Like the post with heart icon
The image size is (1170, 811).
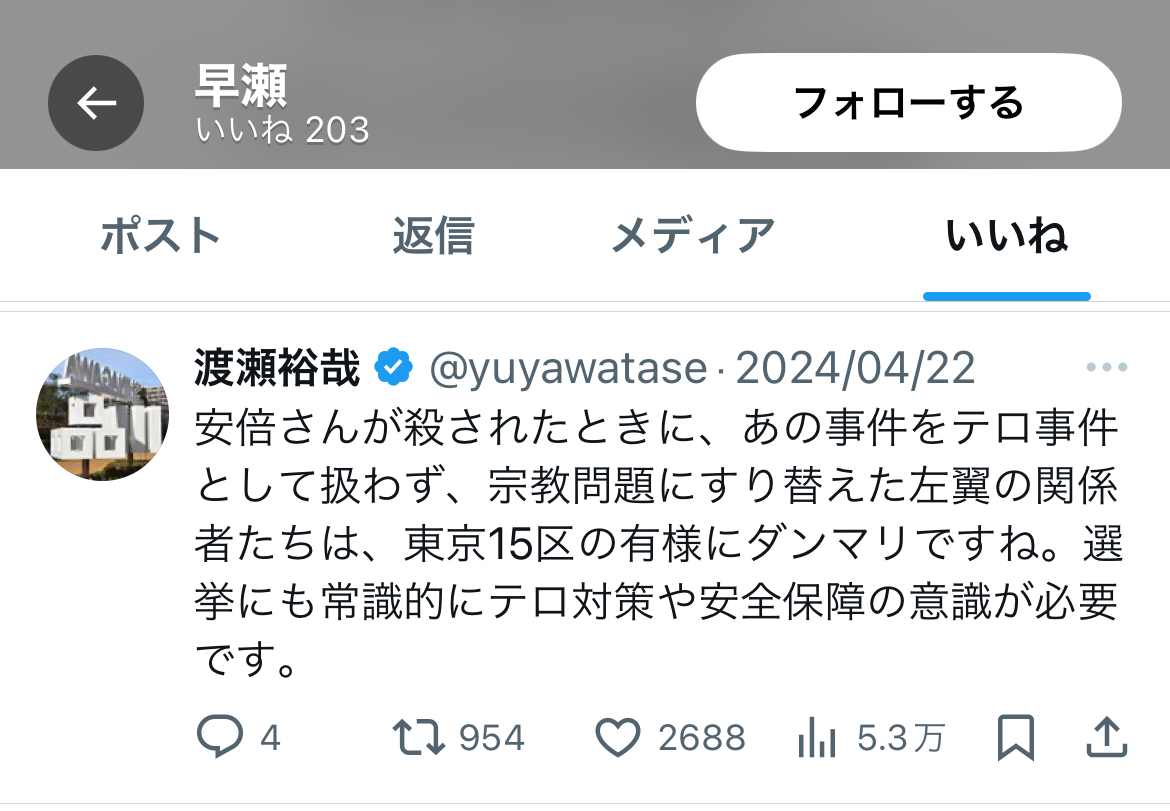point(618,737)
